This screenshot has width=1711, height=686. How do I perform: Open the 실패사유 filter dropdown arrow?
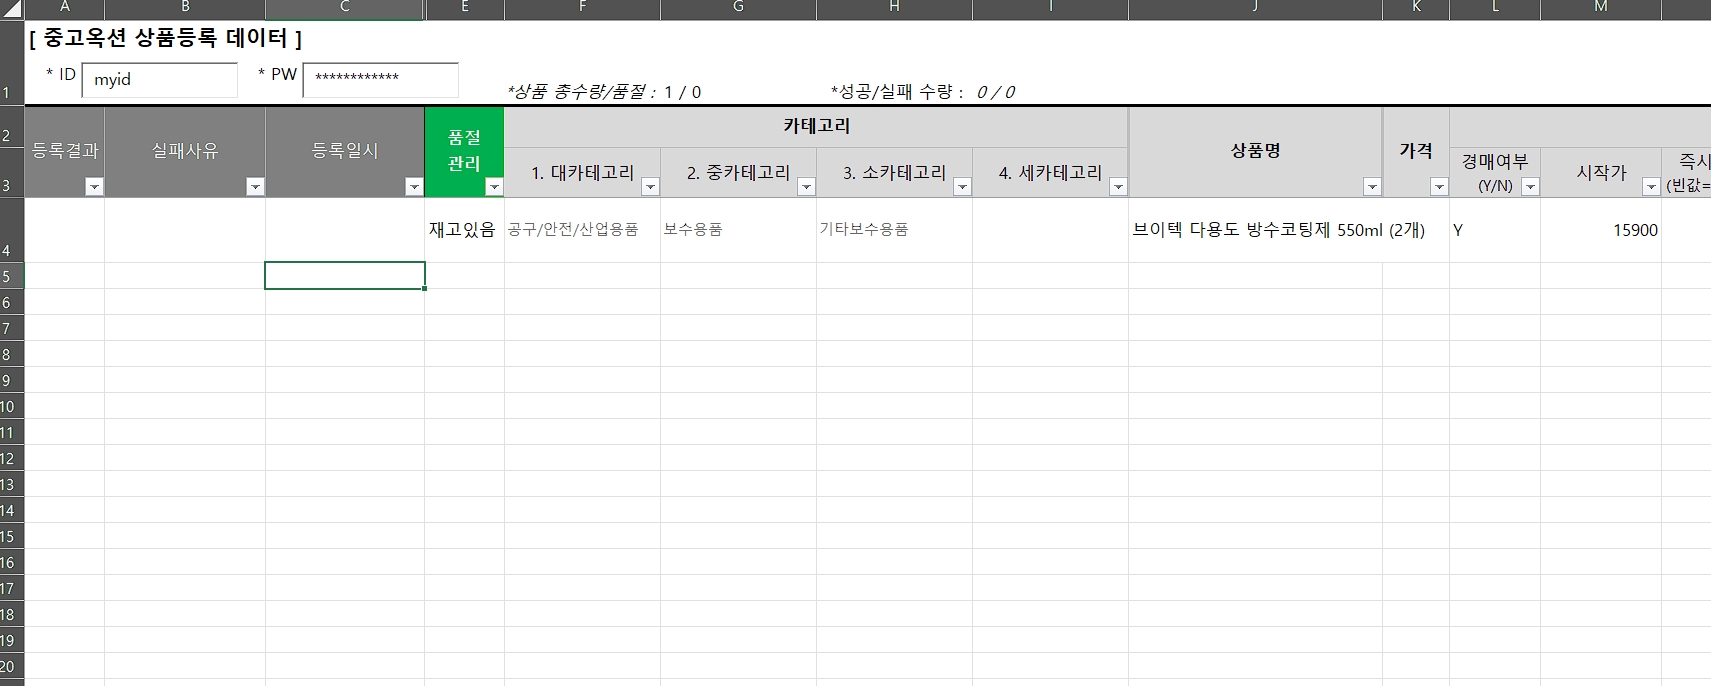255,187
